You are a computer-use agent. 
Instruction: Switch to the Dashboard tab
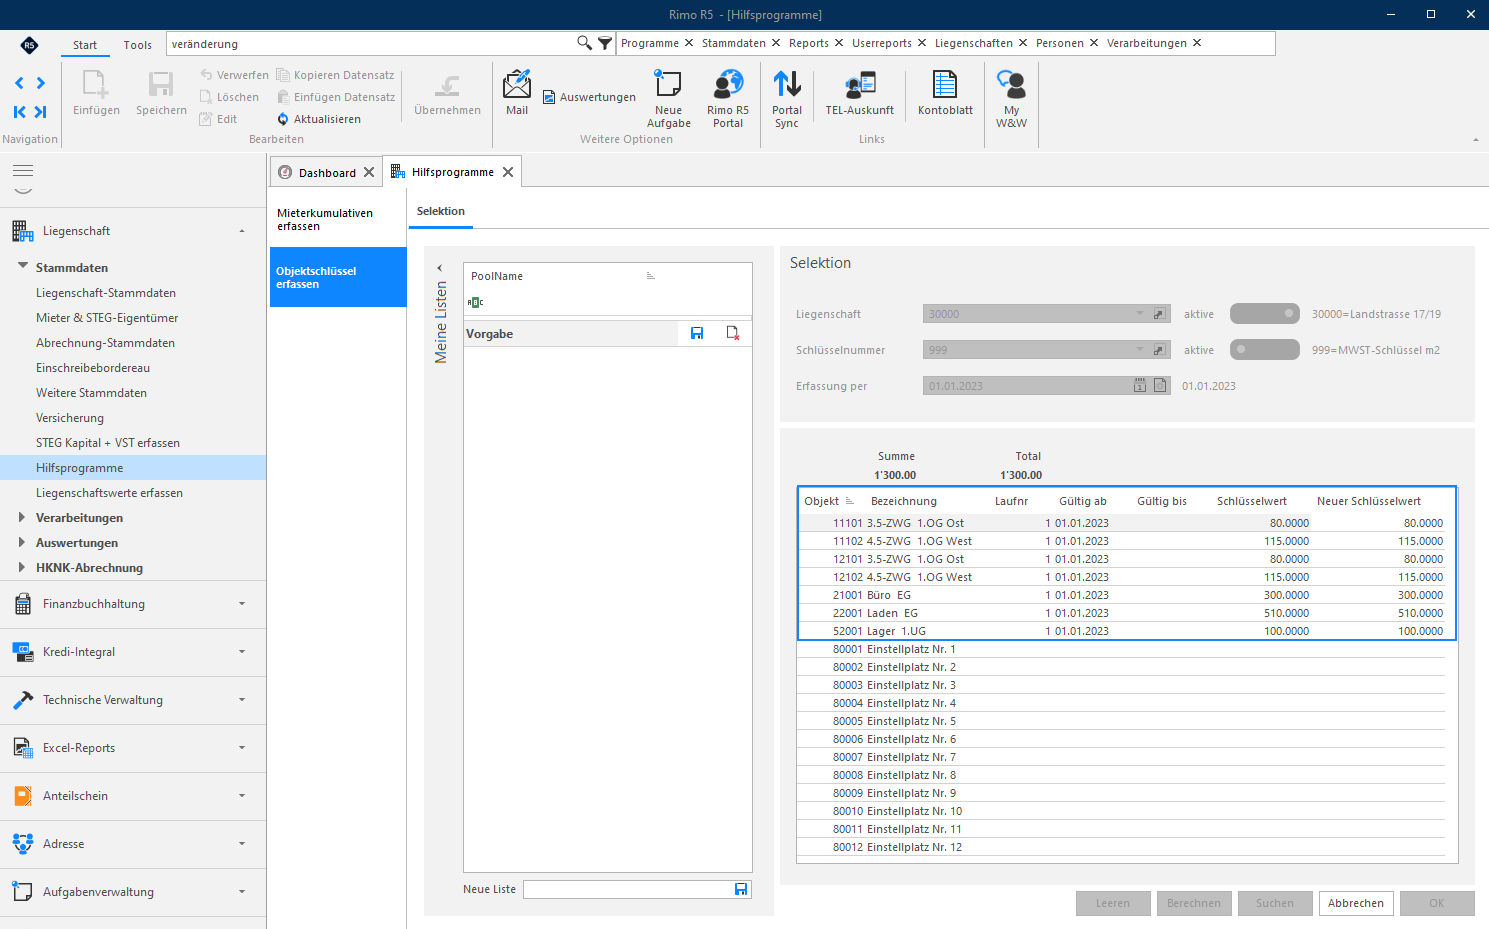pos(326,172)
